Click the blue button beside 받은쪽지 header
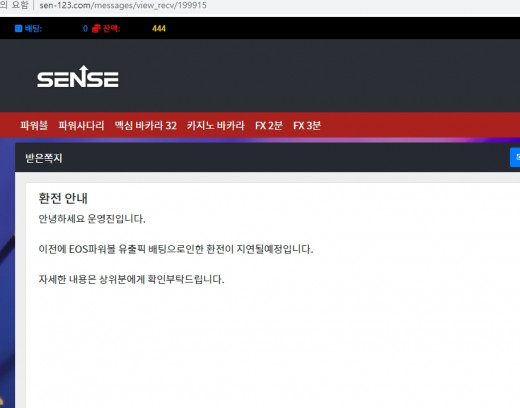The width and height of the screenshot is (520, 408). 515,157
